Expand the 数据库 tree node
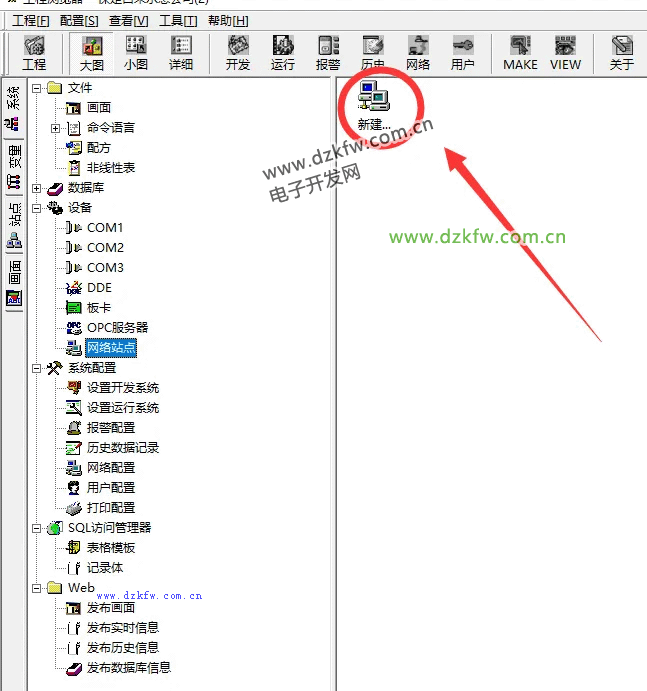Image resolution: width=647 pixels, height=691 pixels. point(37,188)
